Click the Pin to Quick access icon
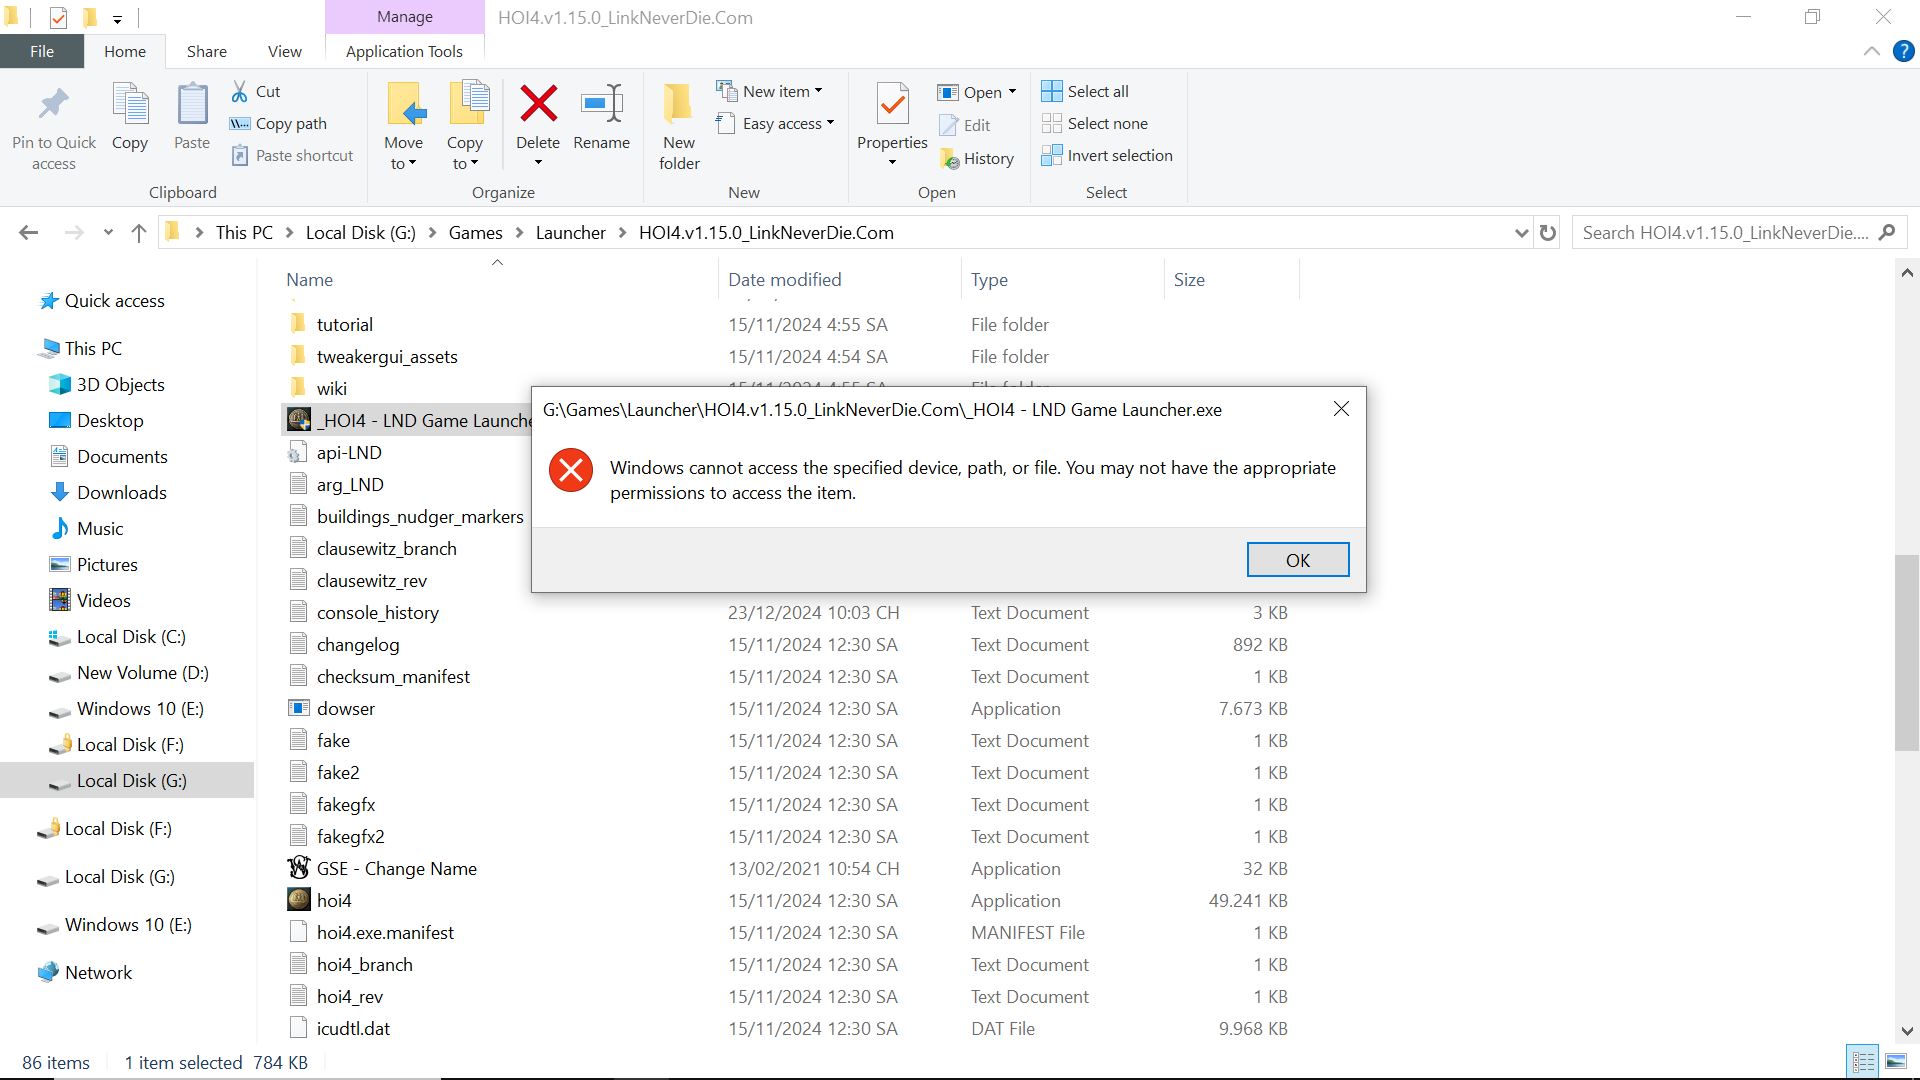Image resolution: width=1920 pixels, height=1080 pixels. tap(53, 104)
